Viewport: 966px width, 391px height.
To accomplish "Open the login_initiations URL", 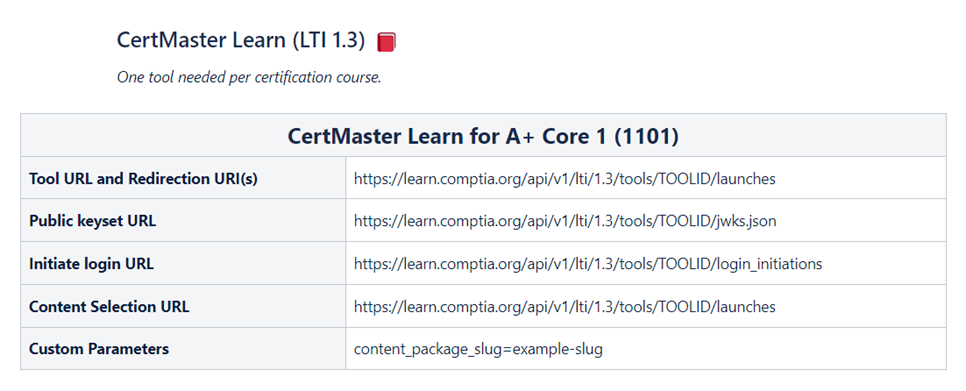I will 588,264.
